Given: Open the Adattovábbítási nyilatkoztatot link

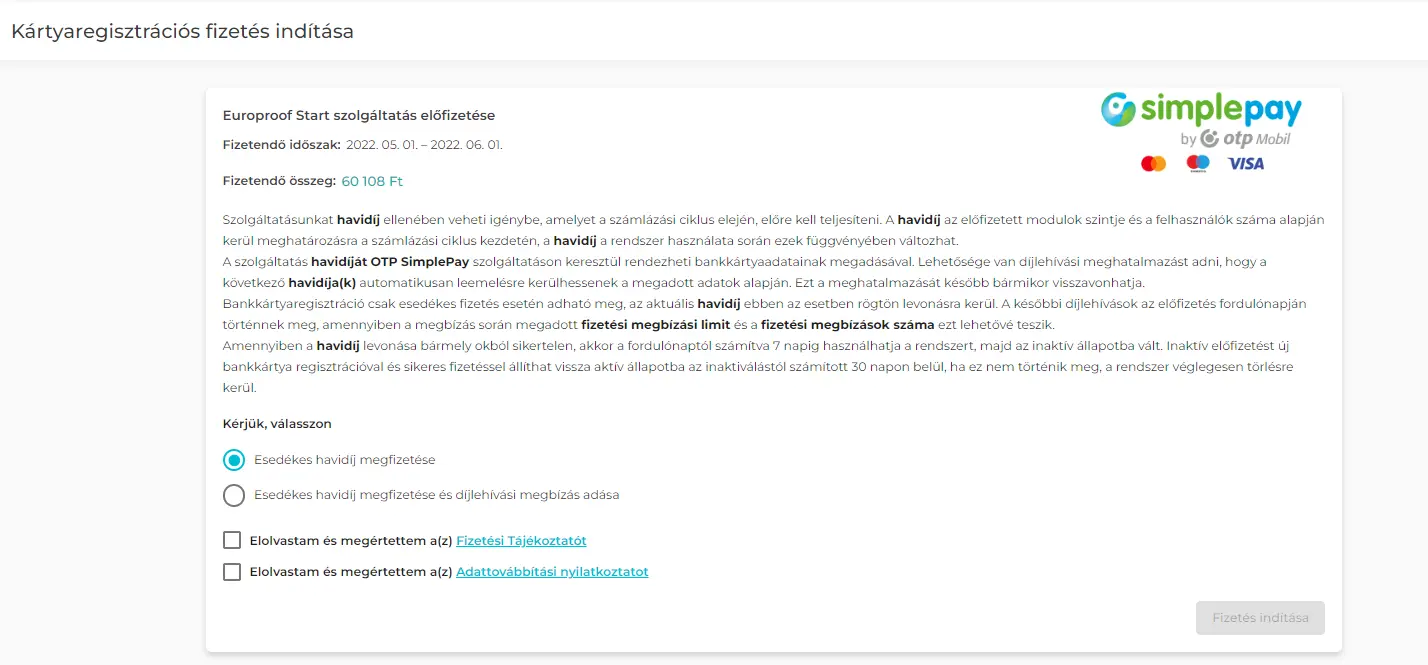Looking at the screenshot, I should (x=552, y=572).
